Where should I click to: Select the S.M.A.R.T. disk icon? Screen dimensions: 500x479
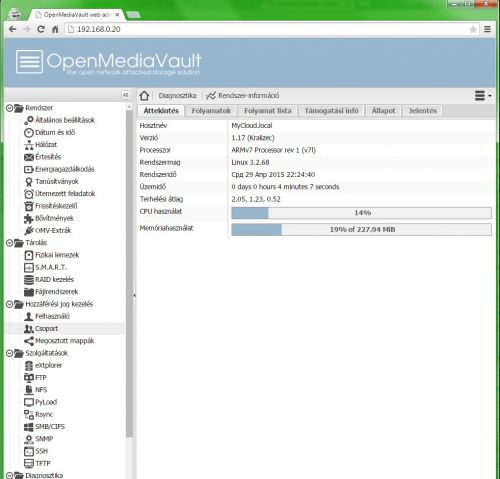coord(29,267)
